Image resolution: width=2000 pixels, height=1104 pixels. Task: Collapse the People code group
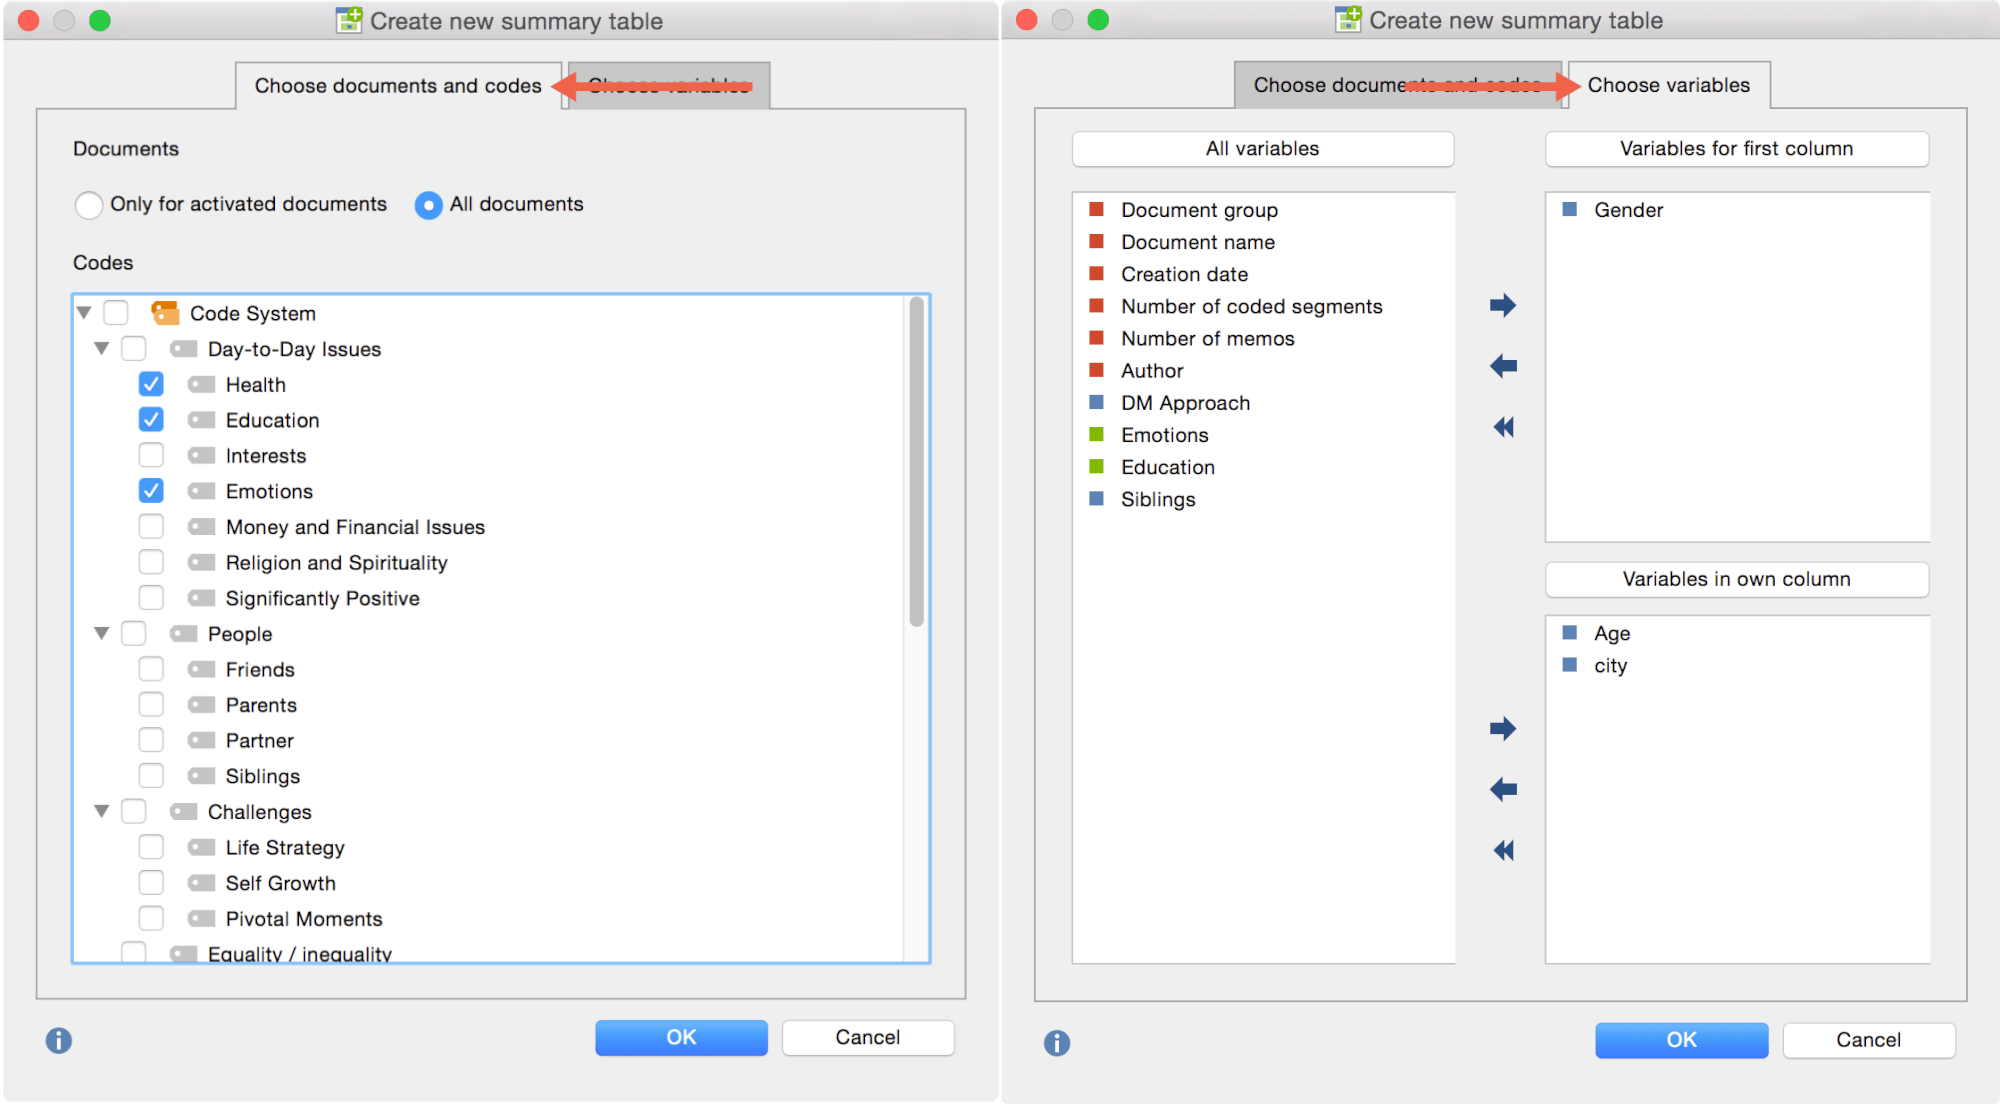point(101,633)
